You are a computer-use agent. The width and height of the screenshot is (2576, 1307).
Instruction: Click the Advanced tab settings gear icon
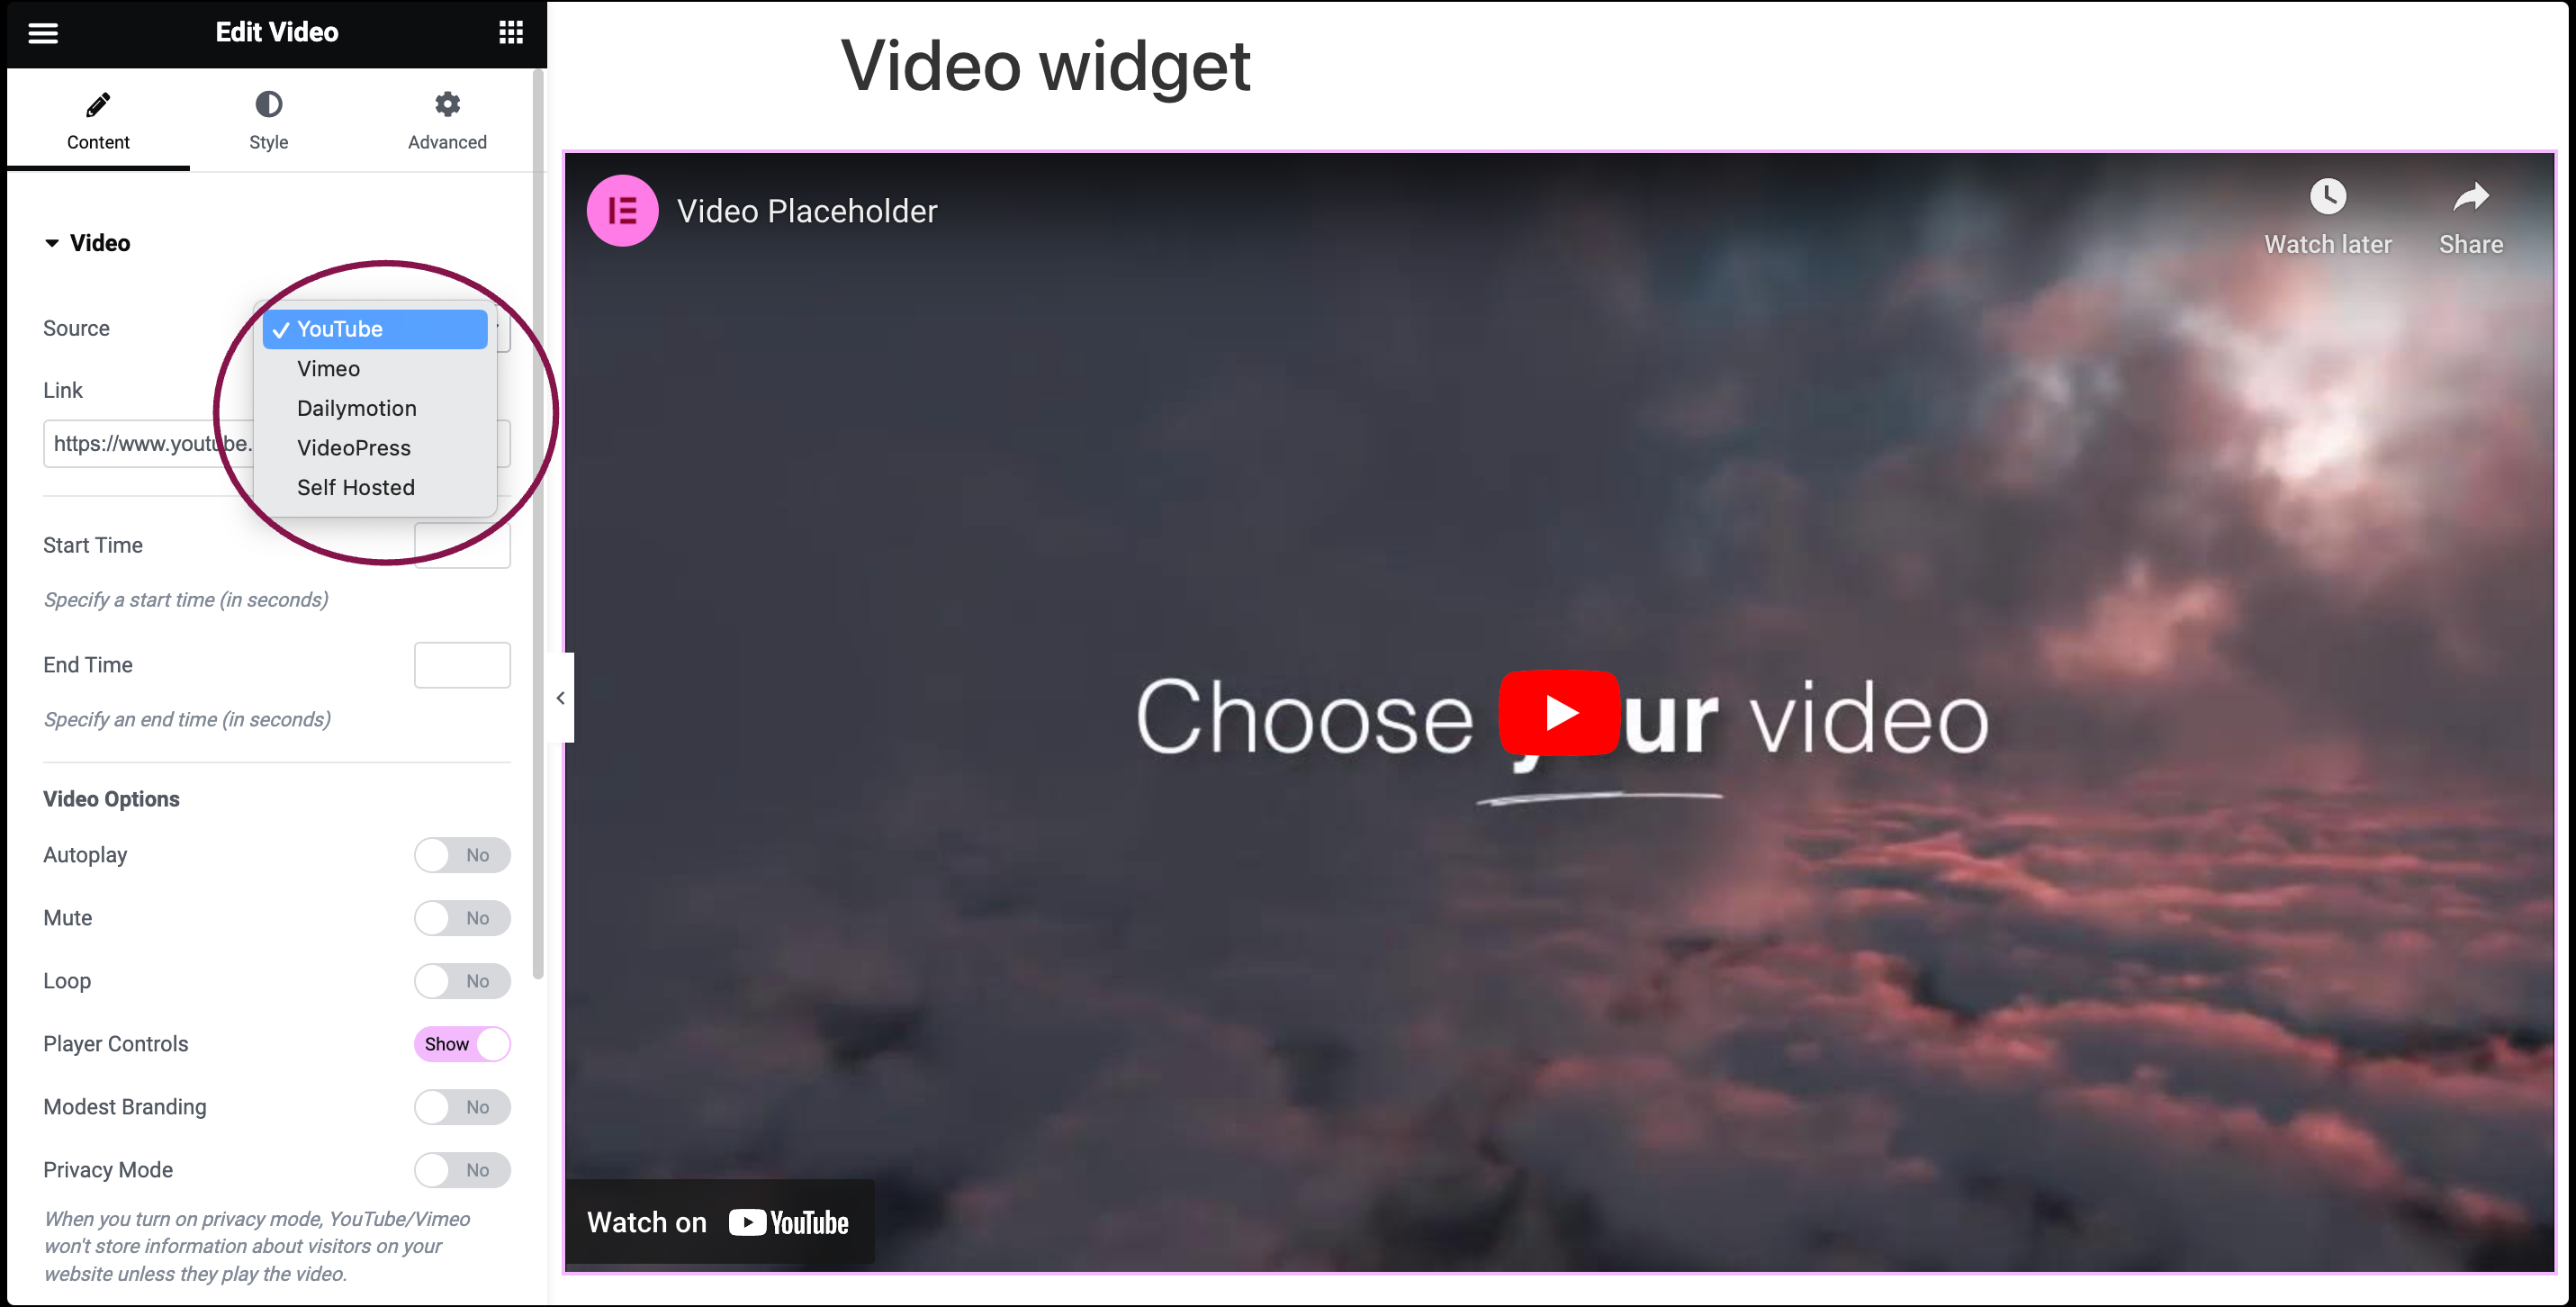point(446,104)
